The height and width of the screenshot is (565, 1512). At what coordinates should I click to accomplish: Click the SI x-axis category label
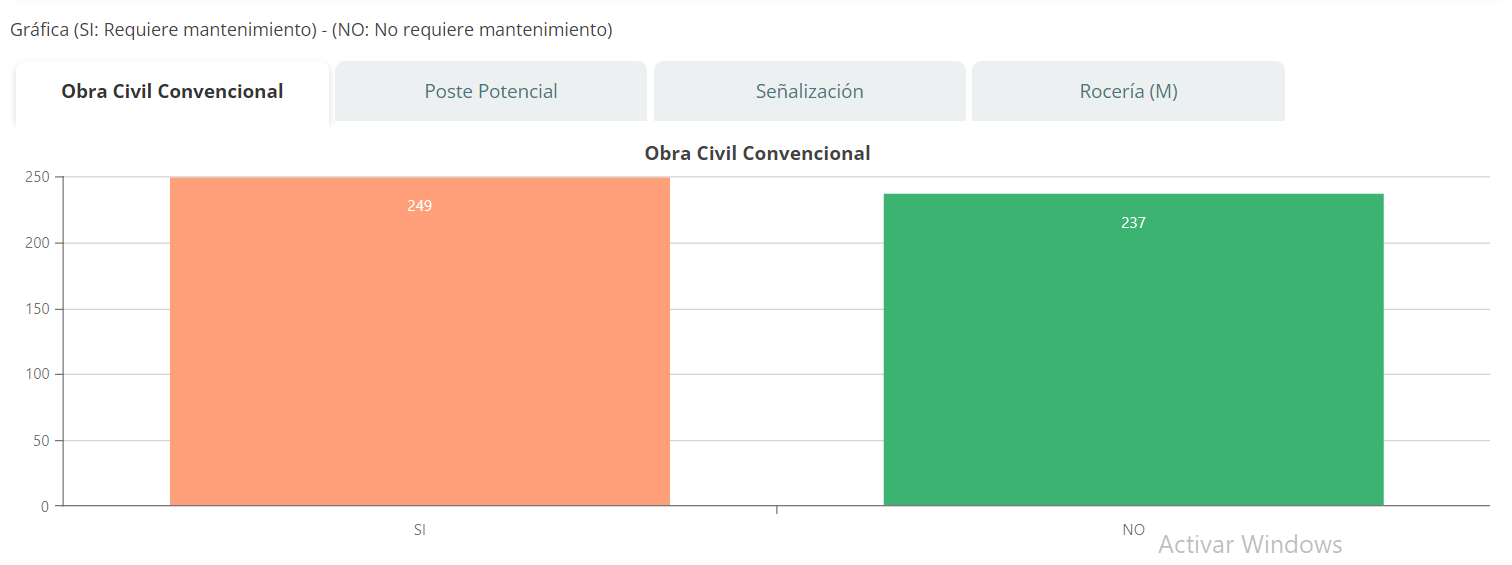[x=419, y=530]
